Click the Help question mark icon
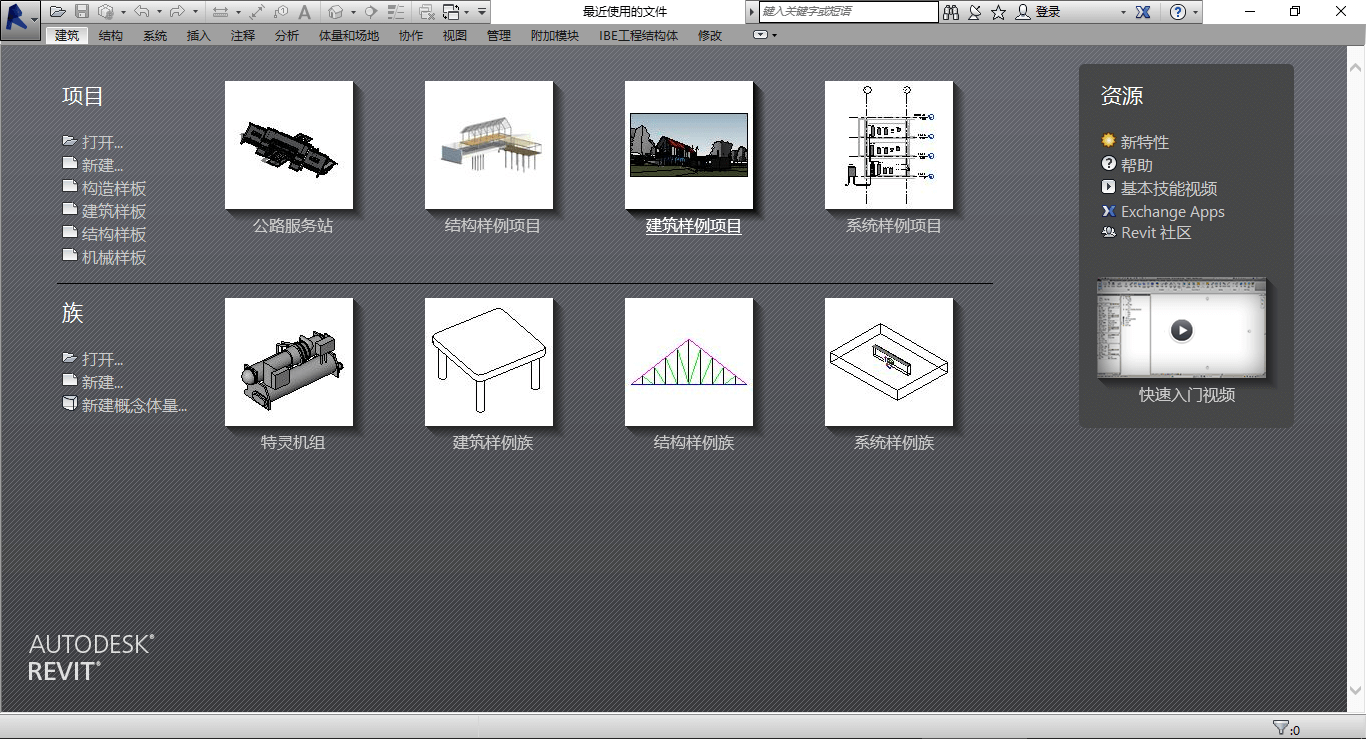This screenshot has width=1366, height=739. click(1178, 12)
